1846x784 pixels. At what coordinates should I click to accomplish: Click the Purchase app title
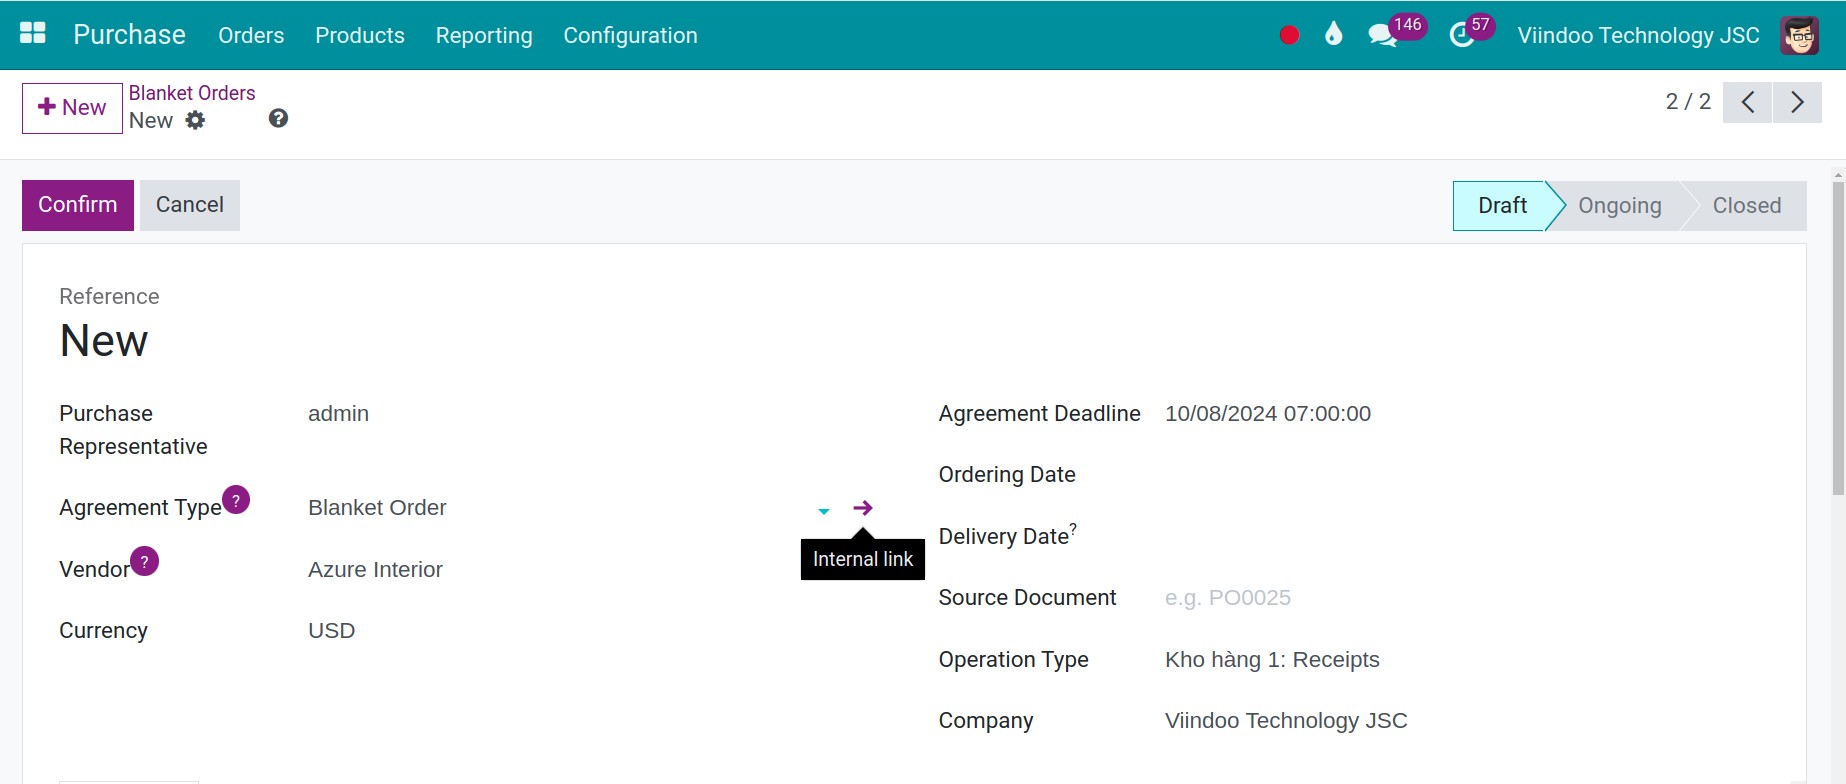pyautogui.click(x=129, y=34)
